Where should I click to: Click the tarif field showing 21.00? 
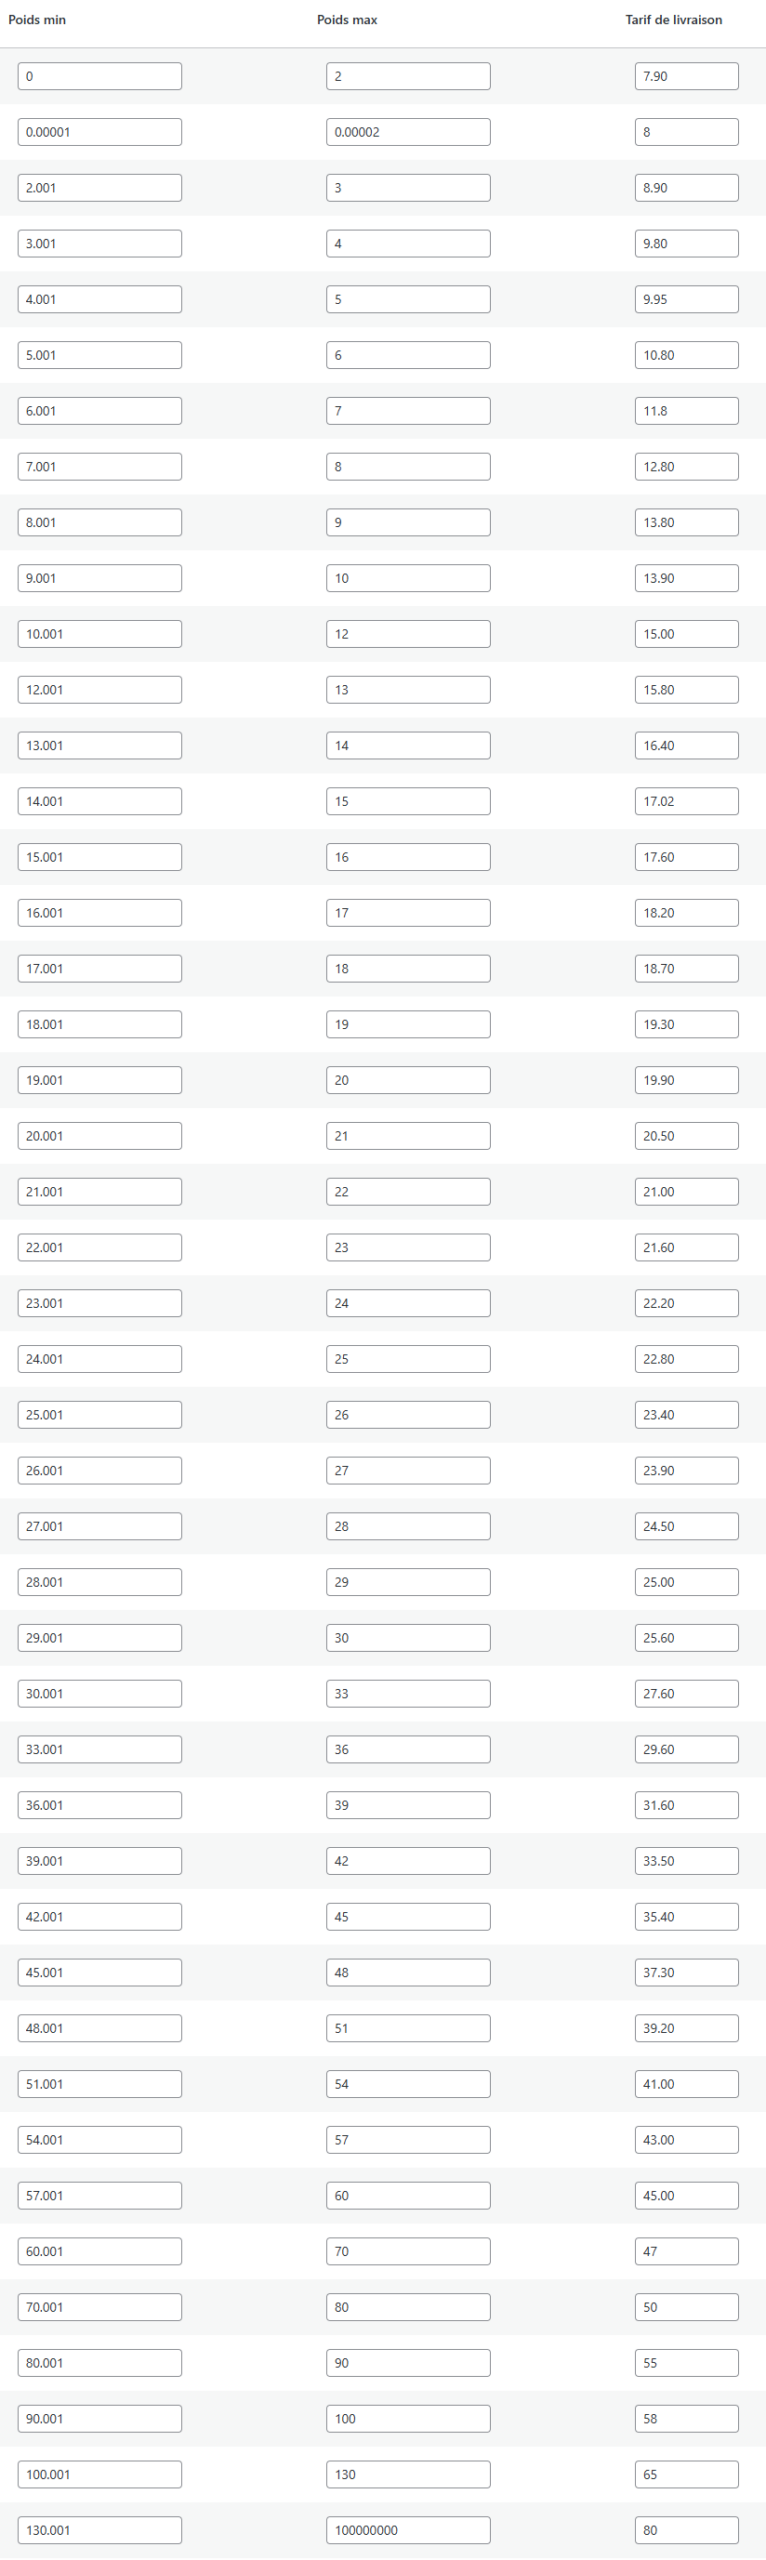click(686, 1192)
